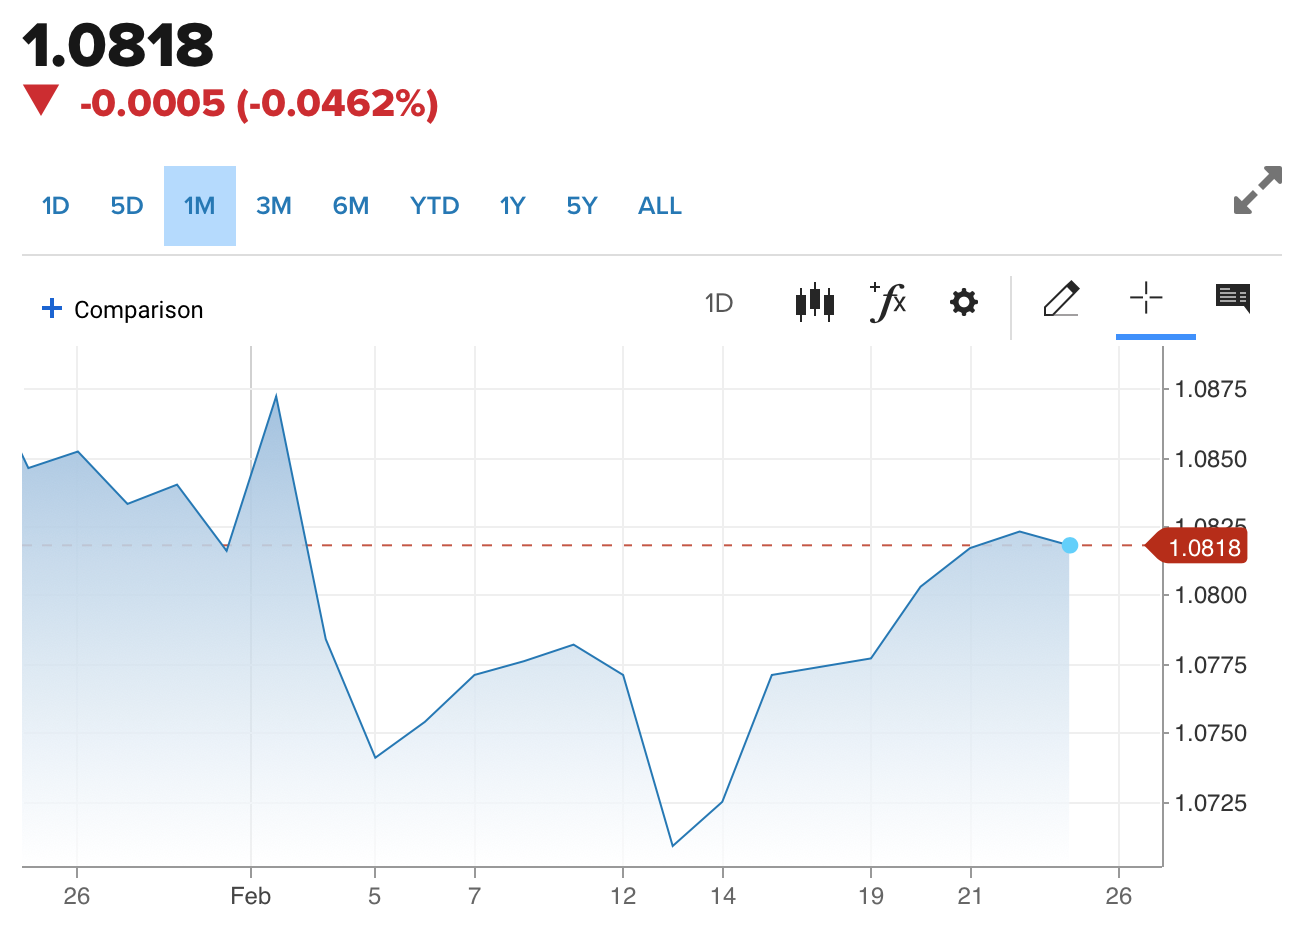The width and height of the screenshot is (1294, 938).
Task: Switch to the 5D range
Action: pyautogui.click(x=127, y=206)
